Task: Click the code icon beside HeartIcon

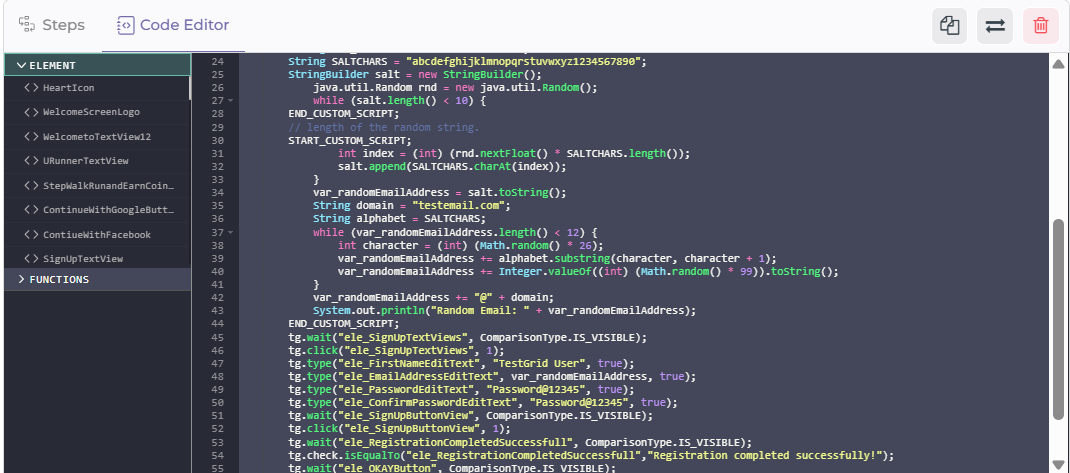Action: [x=31, y=88]
